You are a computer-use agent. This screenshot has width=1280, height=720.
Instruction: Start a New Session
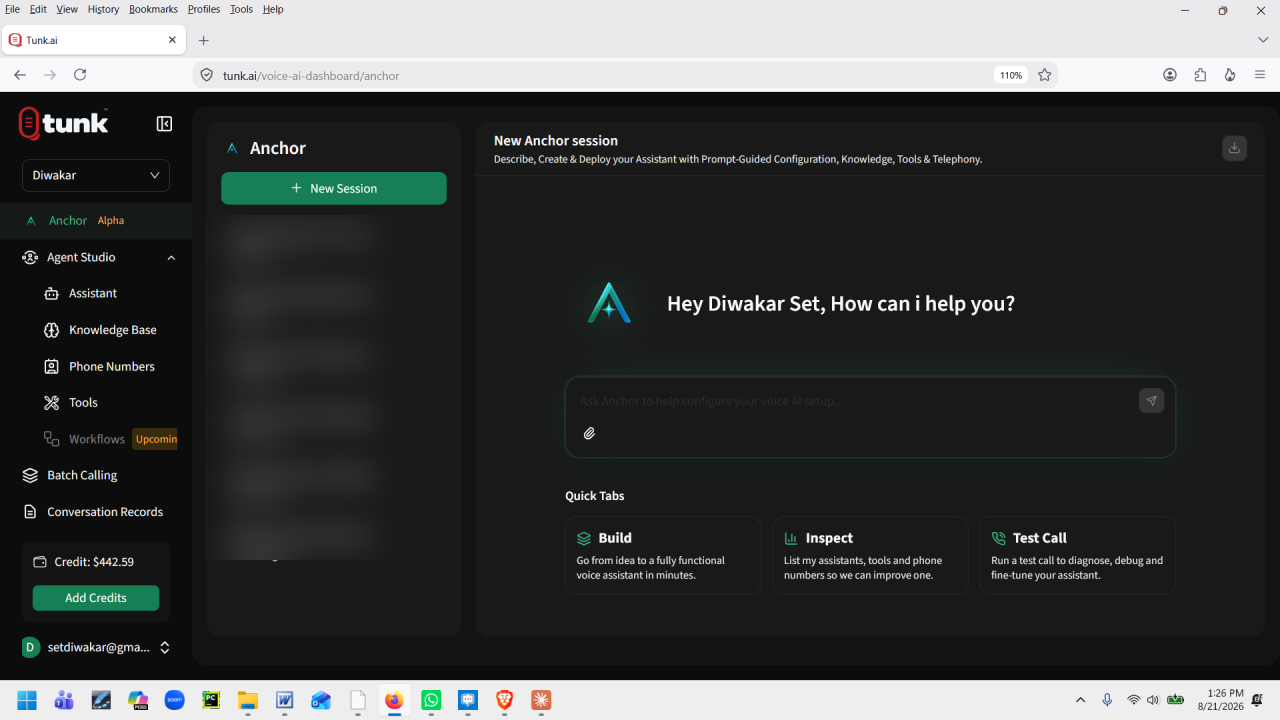click(334, 188)
